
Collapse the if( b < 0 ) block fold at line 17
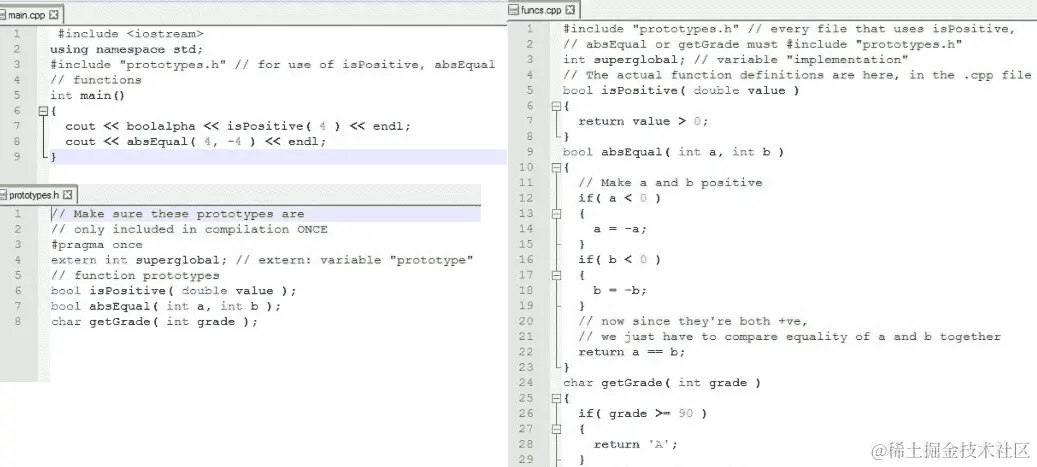[x=556, y=275]
